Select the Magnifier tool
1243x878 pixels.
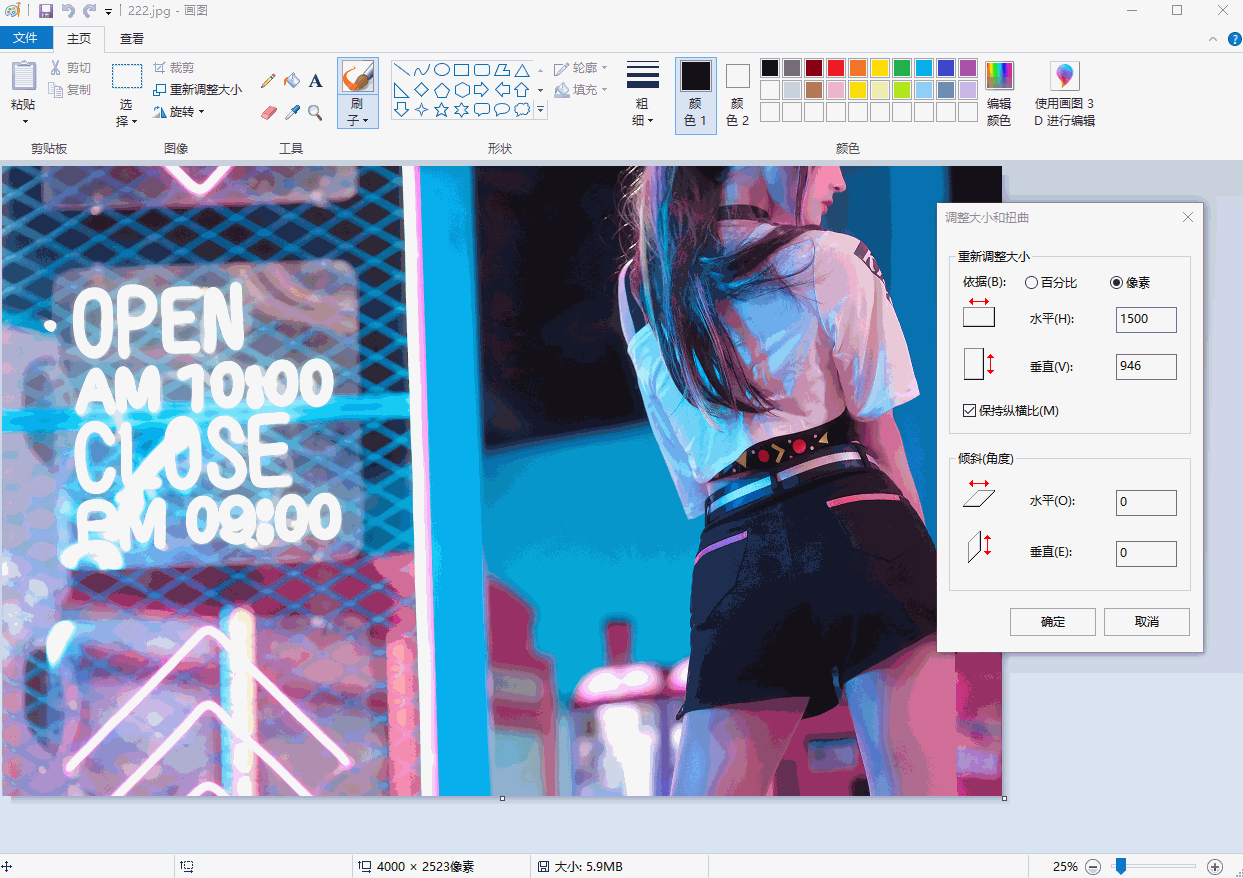coord(315,113)
